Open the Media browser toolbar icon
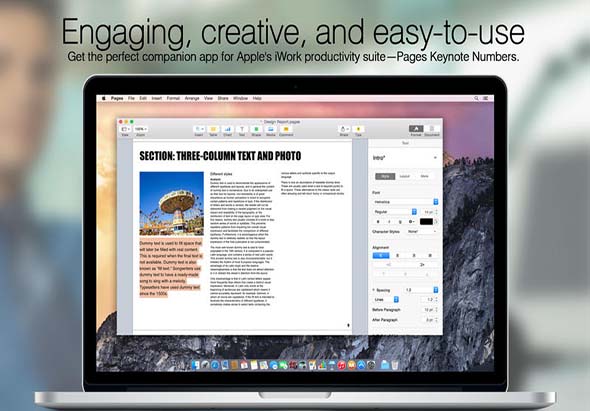590x411 pixels. click(271, 129)
